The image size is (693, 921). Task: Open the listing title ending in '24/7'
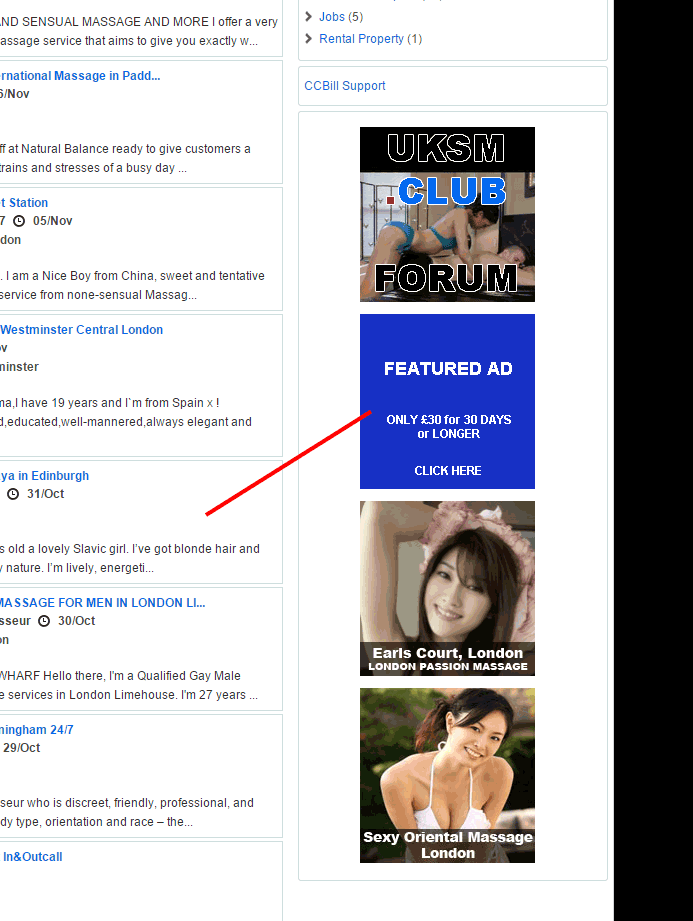37,730
